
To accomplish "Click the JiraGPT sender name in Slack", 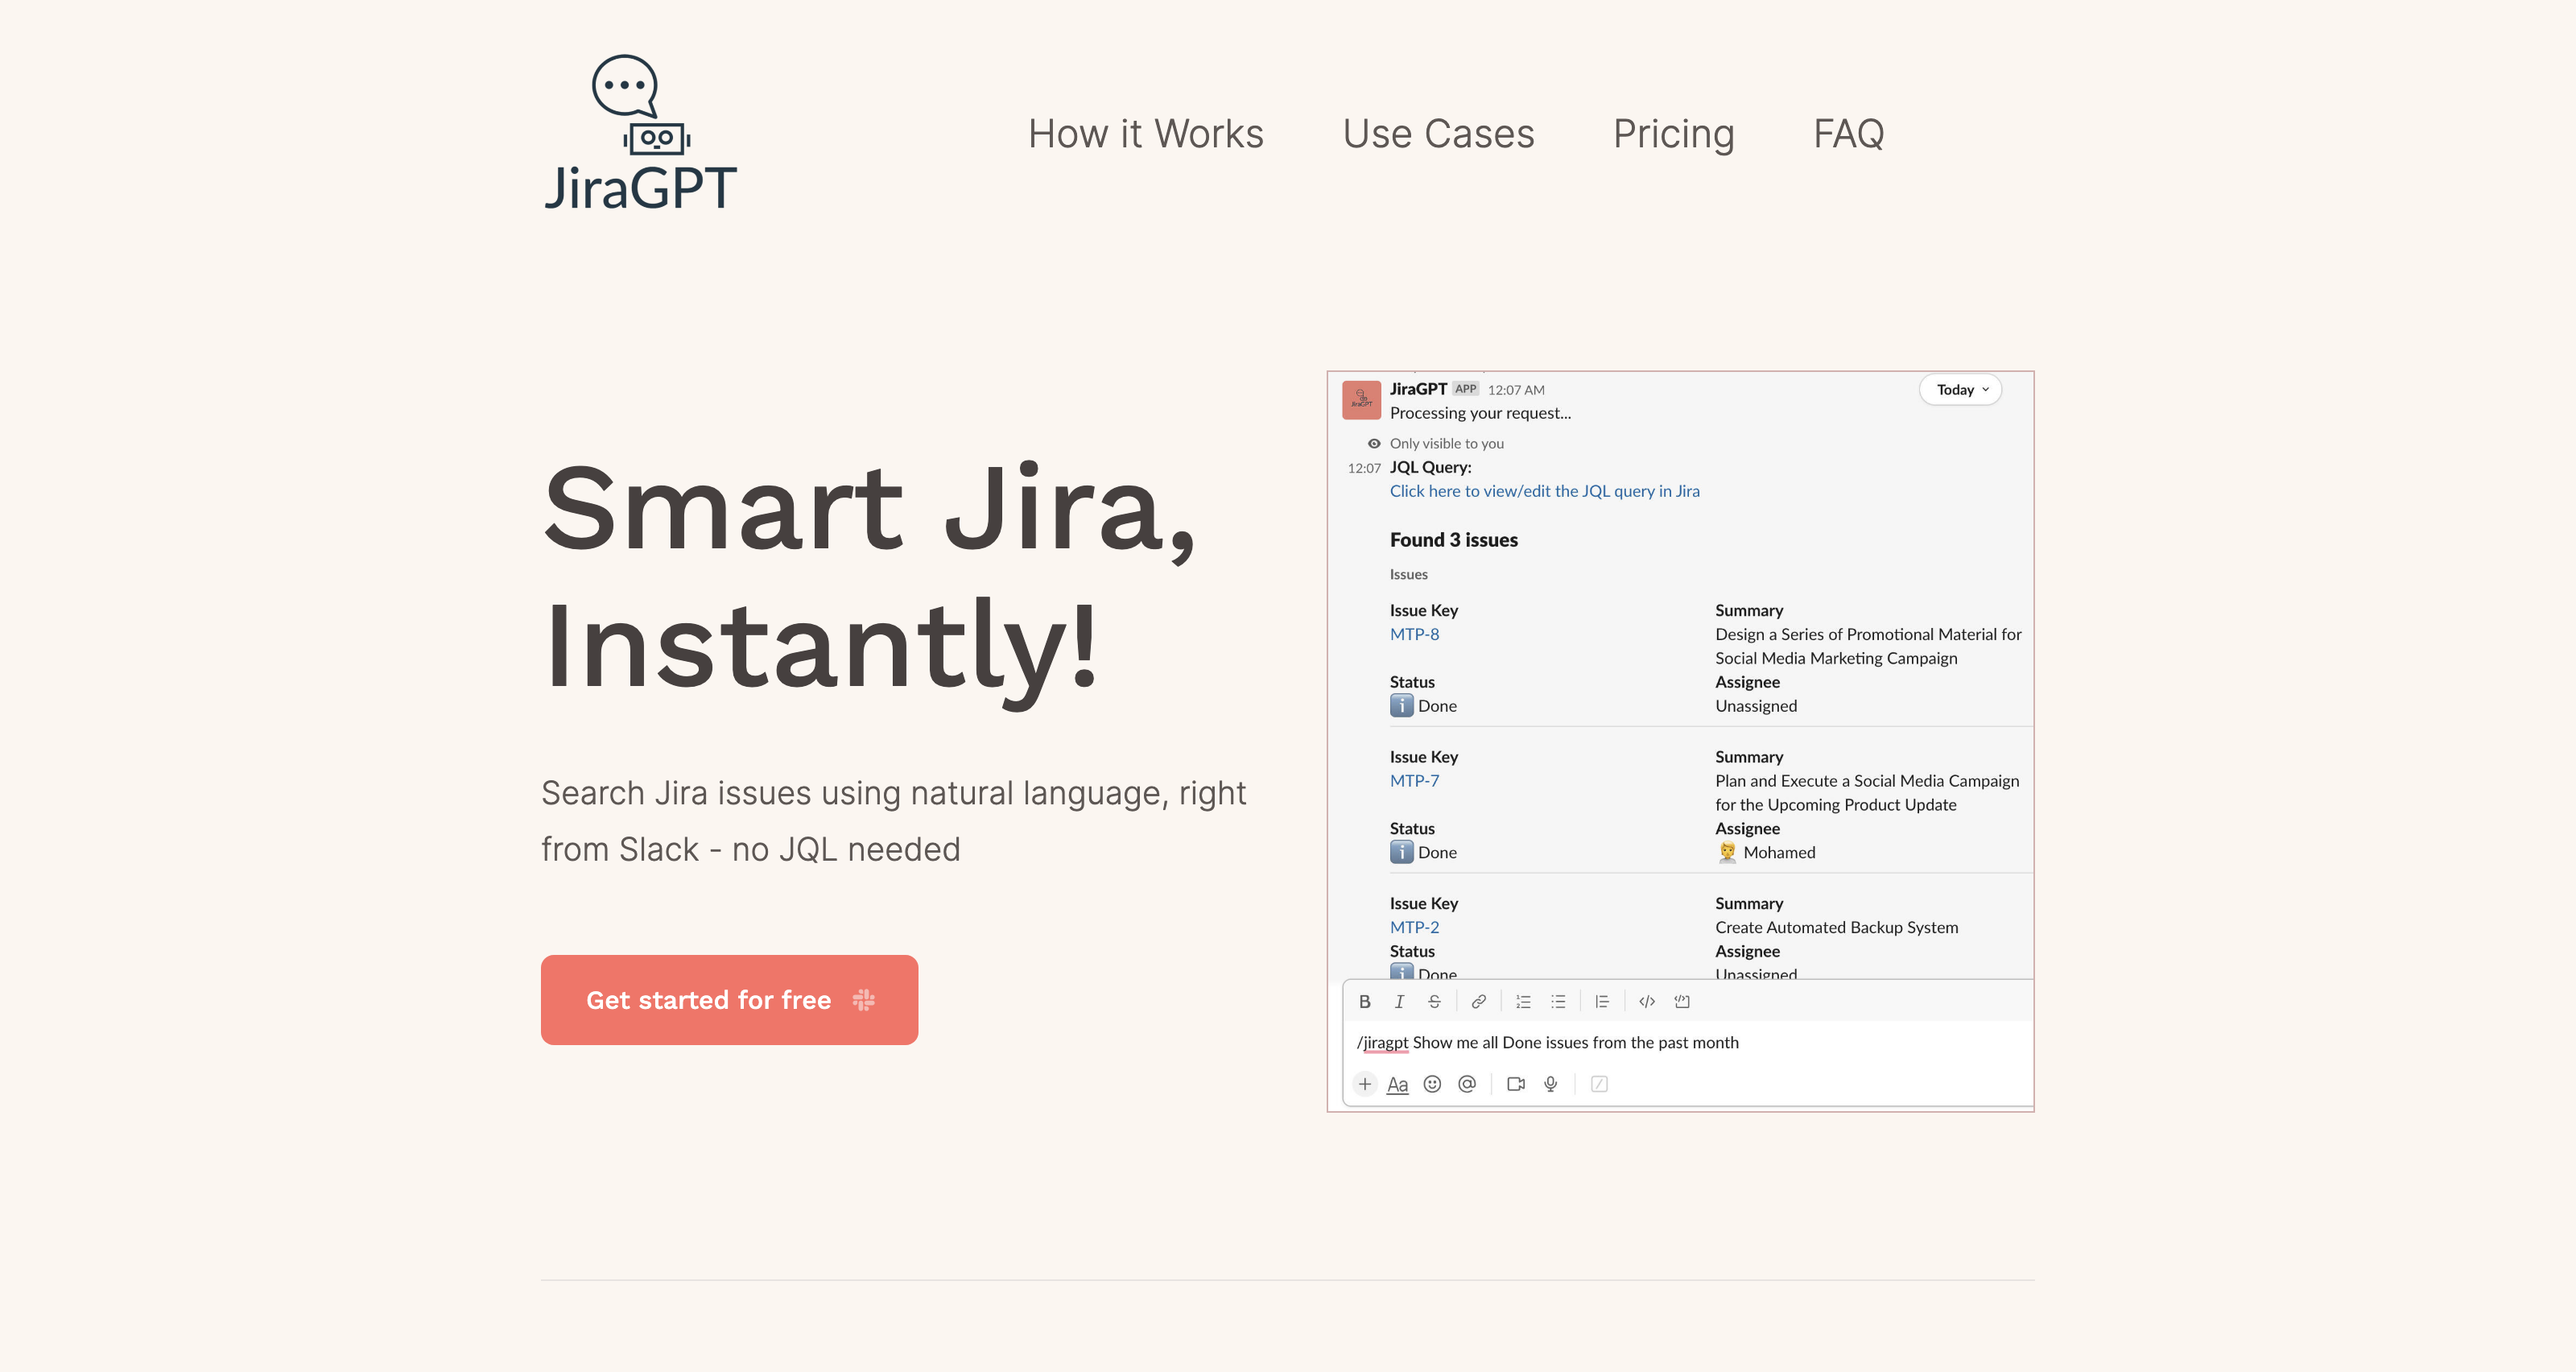I will 1418,389.
